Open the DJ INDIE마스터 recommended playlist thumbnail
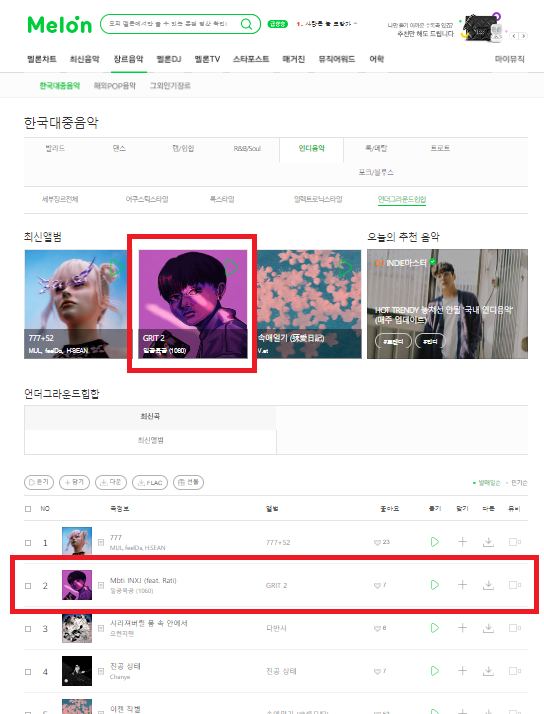The width and height of the screenshot is (544, 714). [447, 304]
